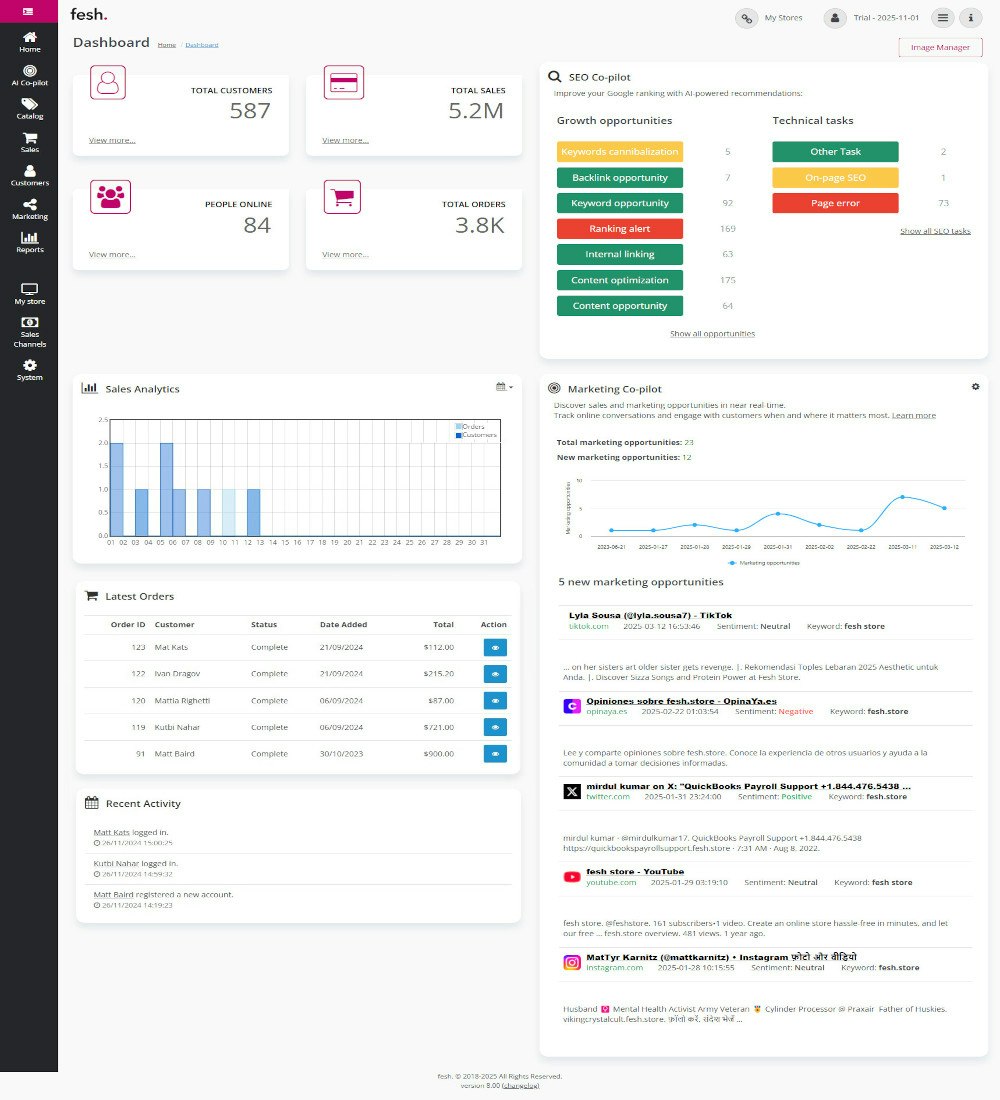Click the YouTube icon on the fesh store result
The width and height of the screenshot is (1000, 1100).
click(x=572, y=876)
